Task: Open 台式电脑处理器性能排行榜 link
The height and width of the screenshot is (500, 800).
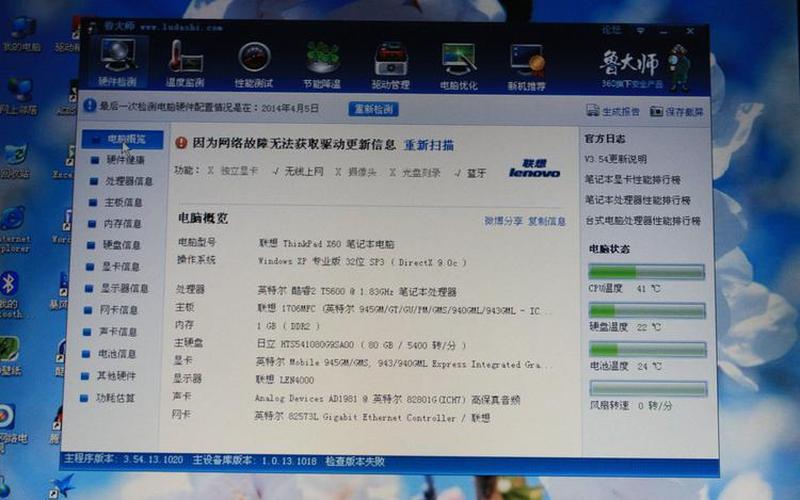Action: (x=643, y=221)
